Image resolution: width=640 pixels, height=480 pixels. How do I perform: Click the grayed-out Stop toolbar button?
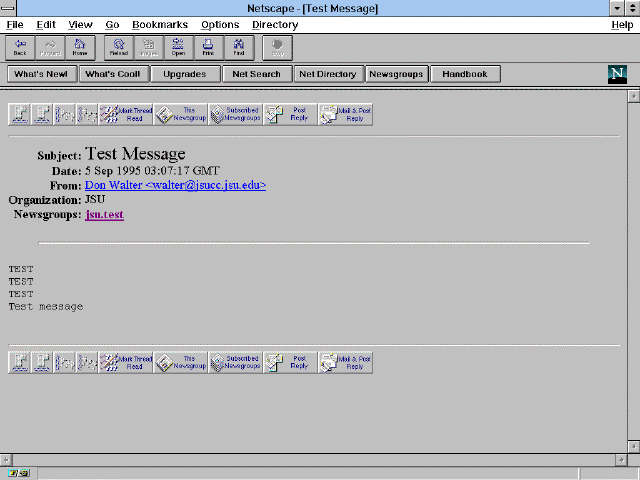tap(278, 48)
